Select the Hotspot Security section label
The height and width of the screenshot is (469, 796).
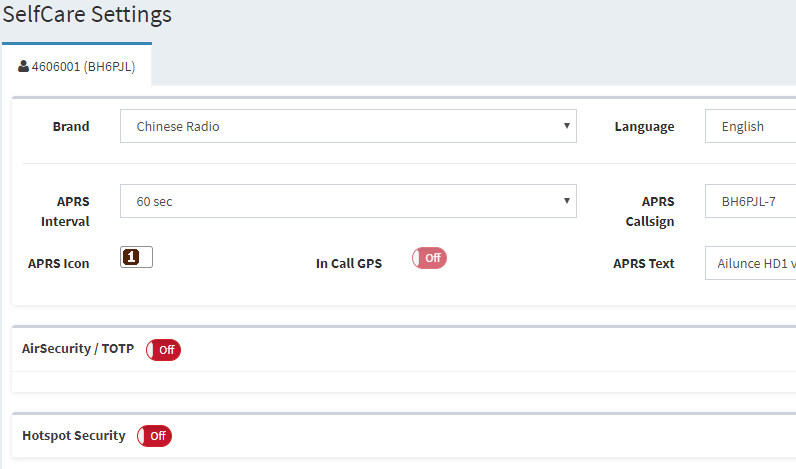coord(74,436)
